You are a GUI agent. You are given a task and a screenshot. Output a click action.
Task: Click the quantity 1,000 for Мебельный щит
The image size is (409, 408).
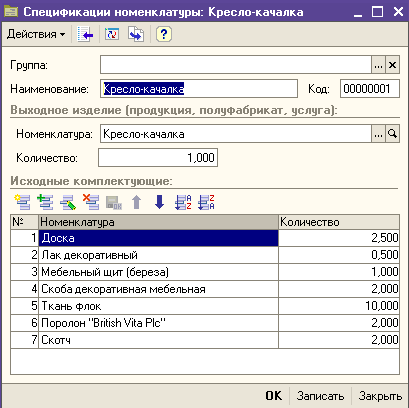click(x=339, y=272)
